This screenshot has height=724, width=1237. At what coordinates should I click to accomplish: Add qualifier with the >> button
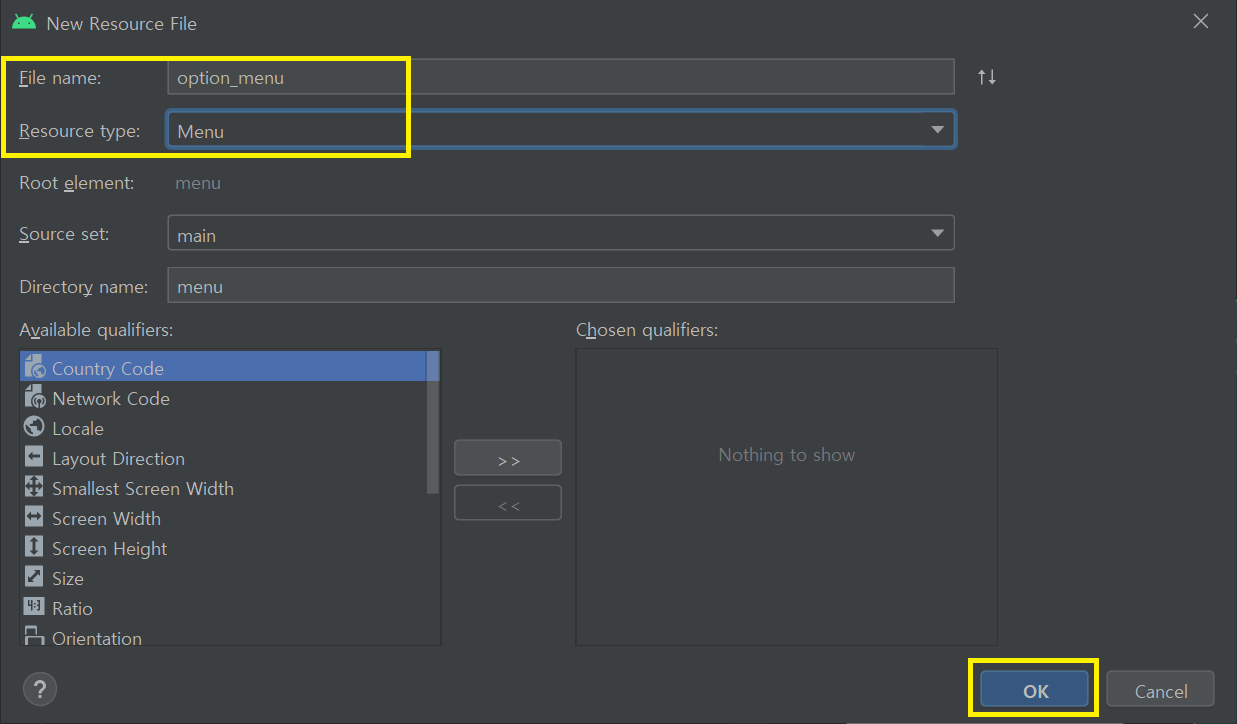click(x=508, y=459)
